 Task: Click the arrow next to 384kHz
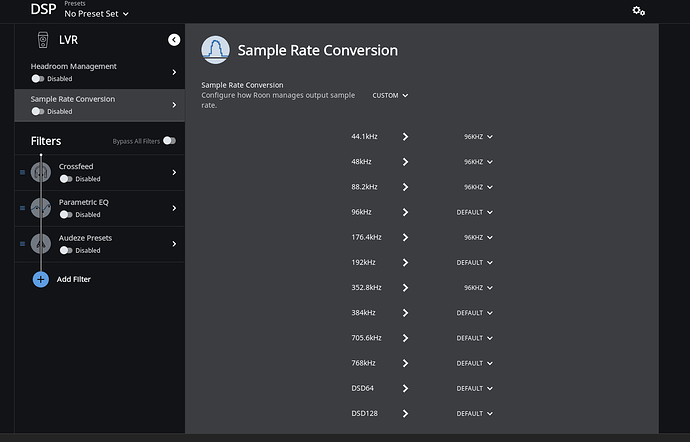[x=405, y=313]
